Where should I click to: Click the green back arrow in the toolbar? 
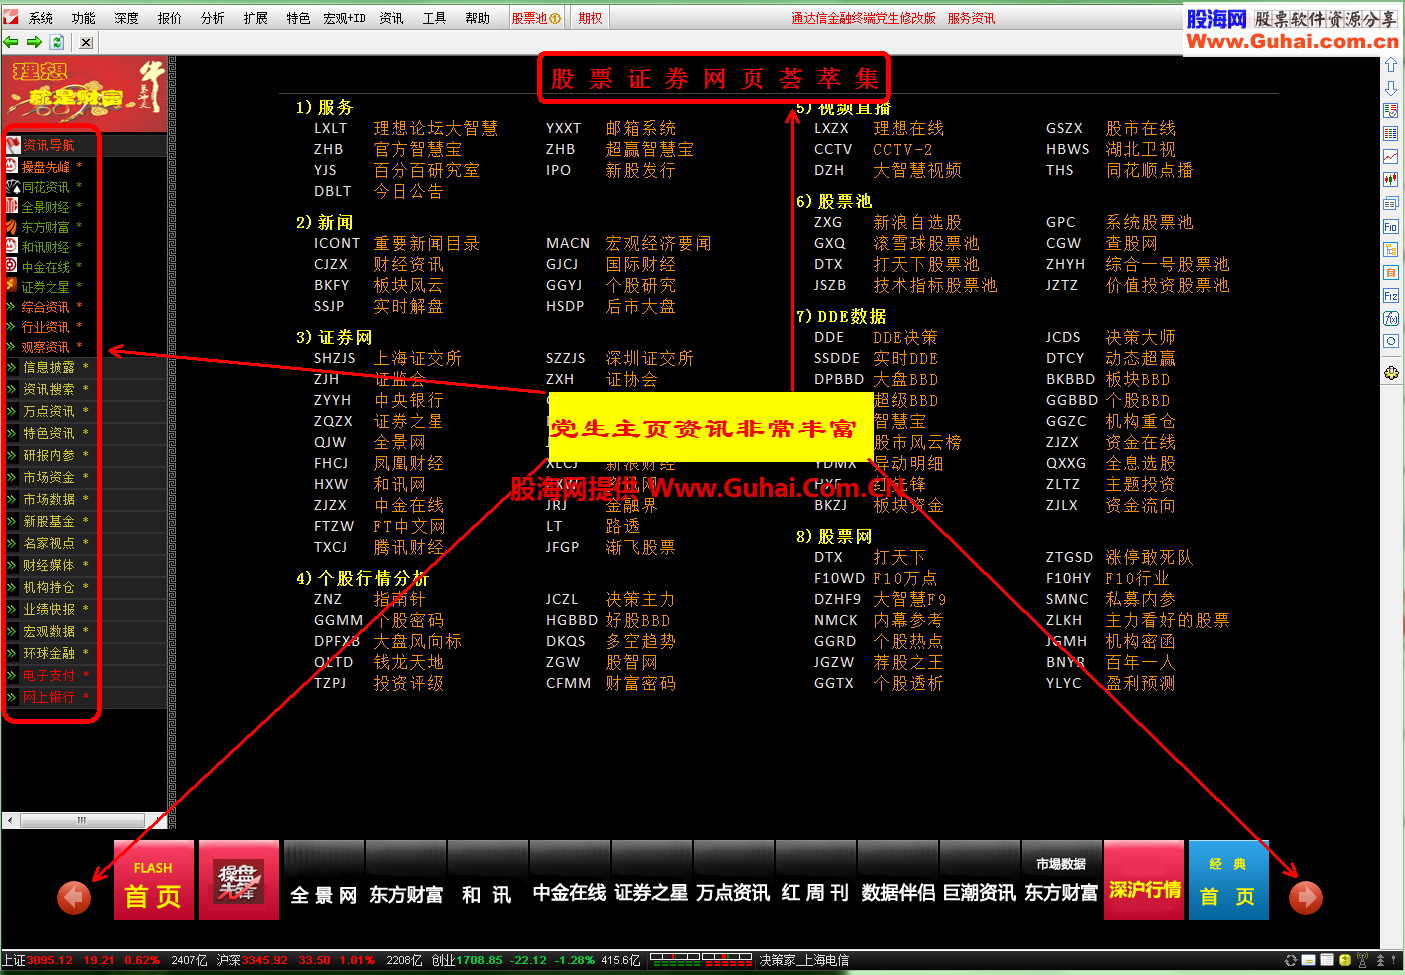[x=11, y=42]
